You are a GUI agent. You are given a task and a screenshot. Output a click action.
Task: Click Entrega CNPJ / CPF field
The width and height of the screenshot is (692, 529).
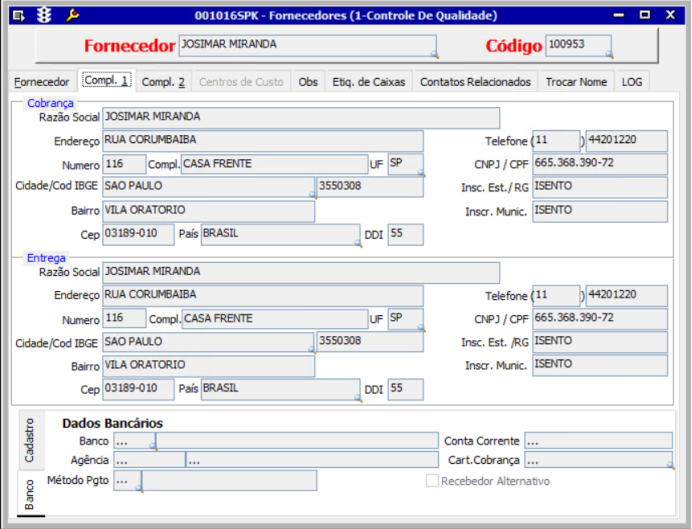point(600,319)
